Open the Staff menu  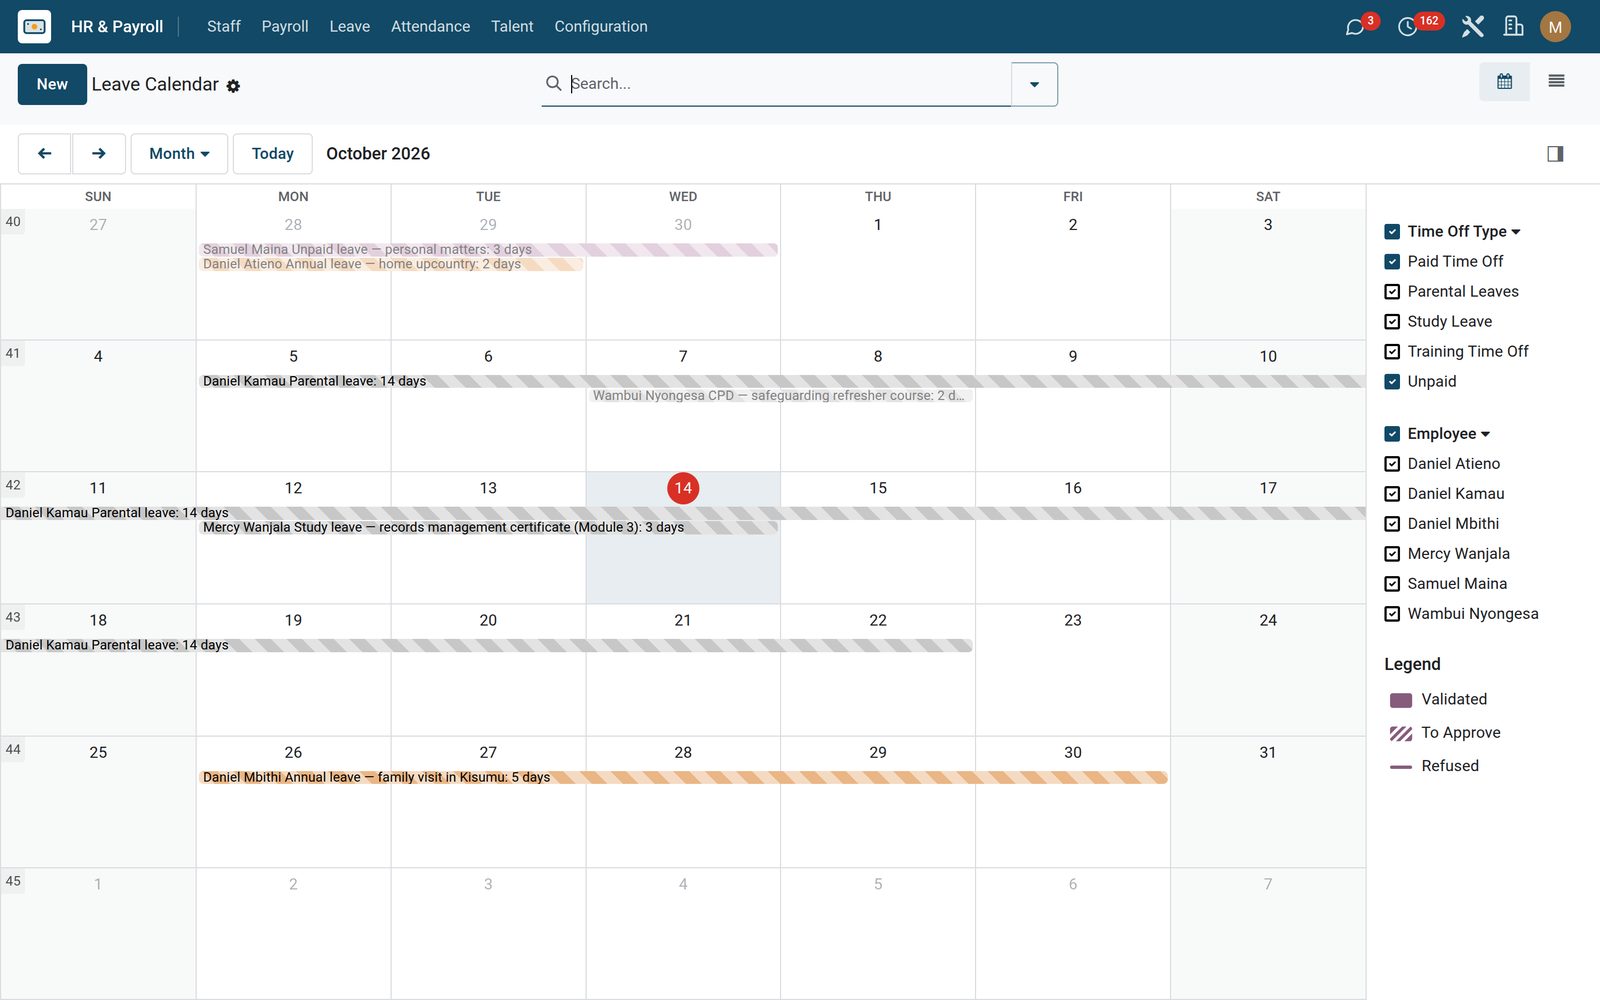click(x=224, y=26)
